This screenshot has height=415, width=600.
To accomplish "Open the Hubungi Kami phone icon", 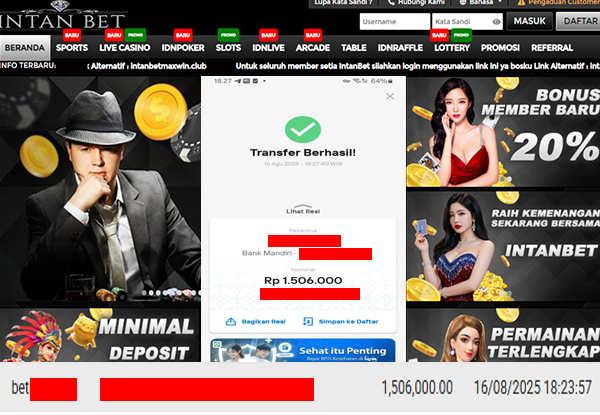I will [x=391, y=2].
